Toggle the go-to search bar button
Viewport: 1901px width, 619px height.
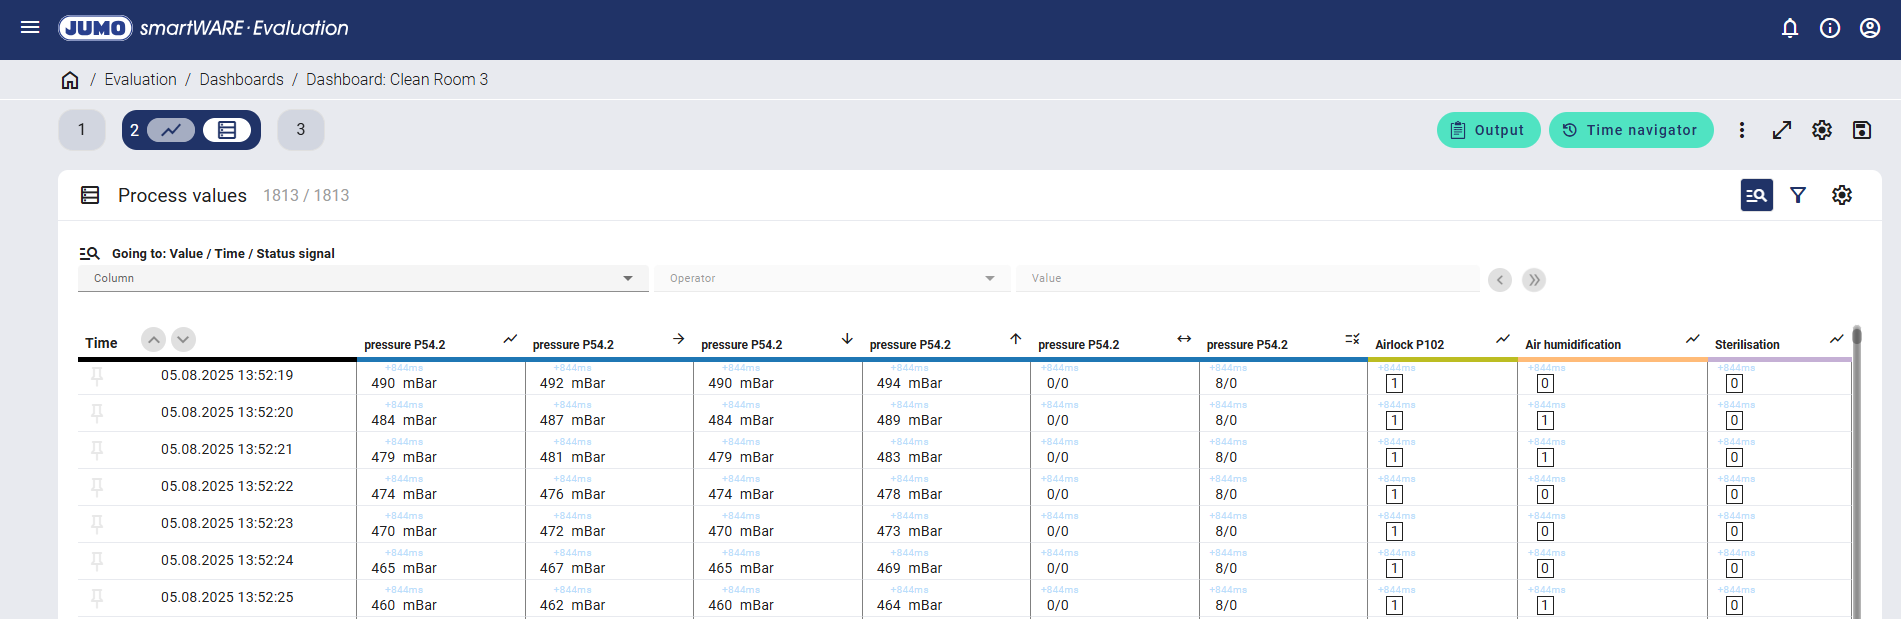pos(1756,195)
